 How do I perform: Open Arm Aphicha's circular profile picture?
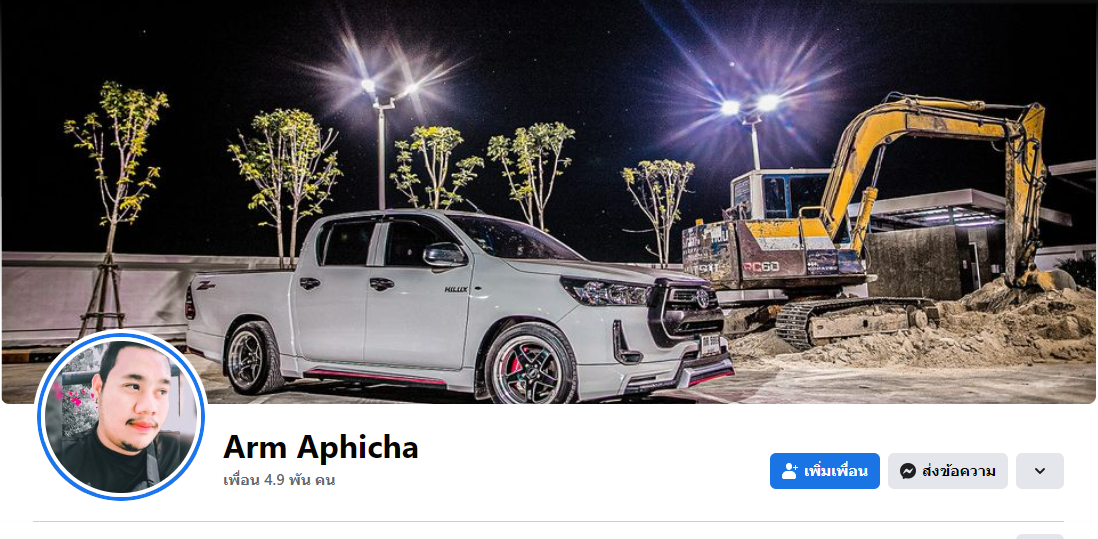[x=120, y=416]
